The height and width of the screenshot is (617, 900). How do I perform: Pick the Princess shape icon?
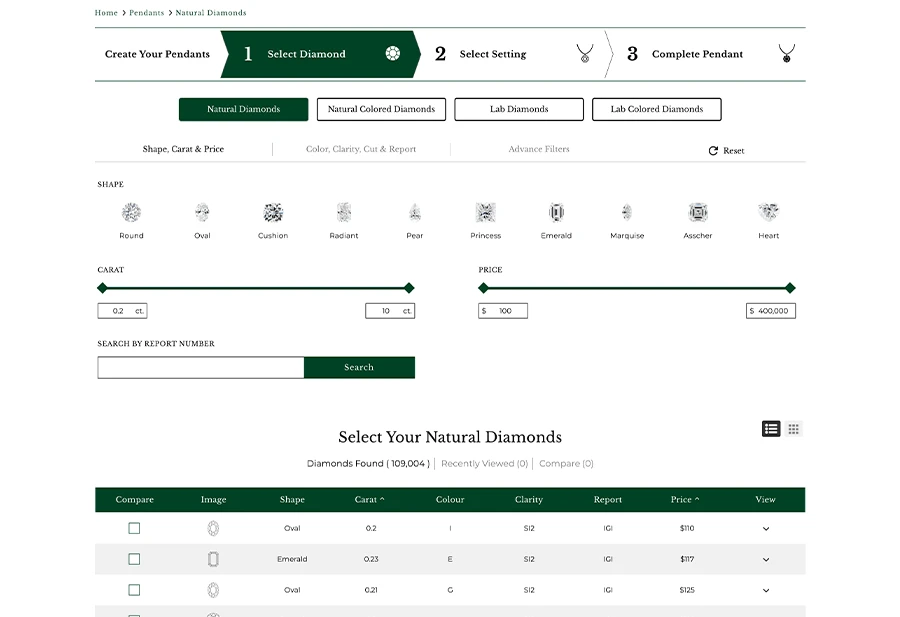pyautogui.click(x=486, y=213)
